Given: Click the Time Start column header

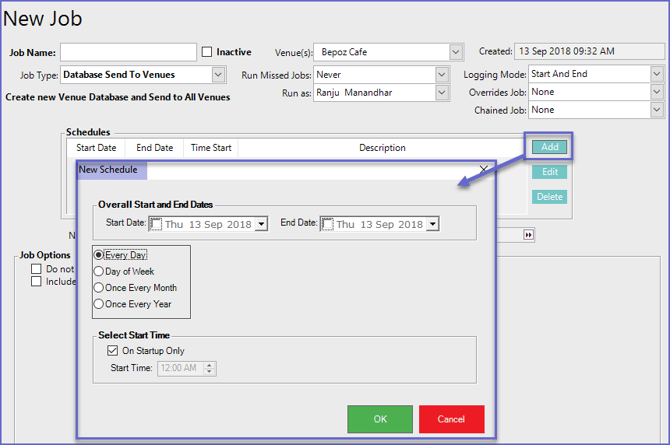Looking at the screenshot, I should point(211,148).
